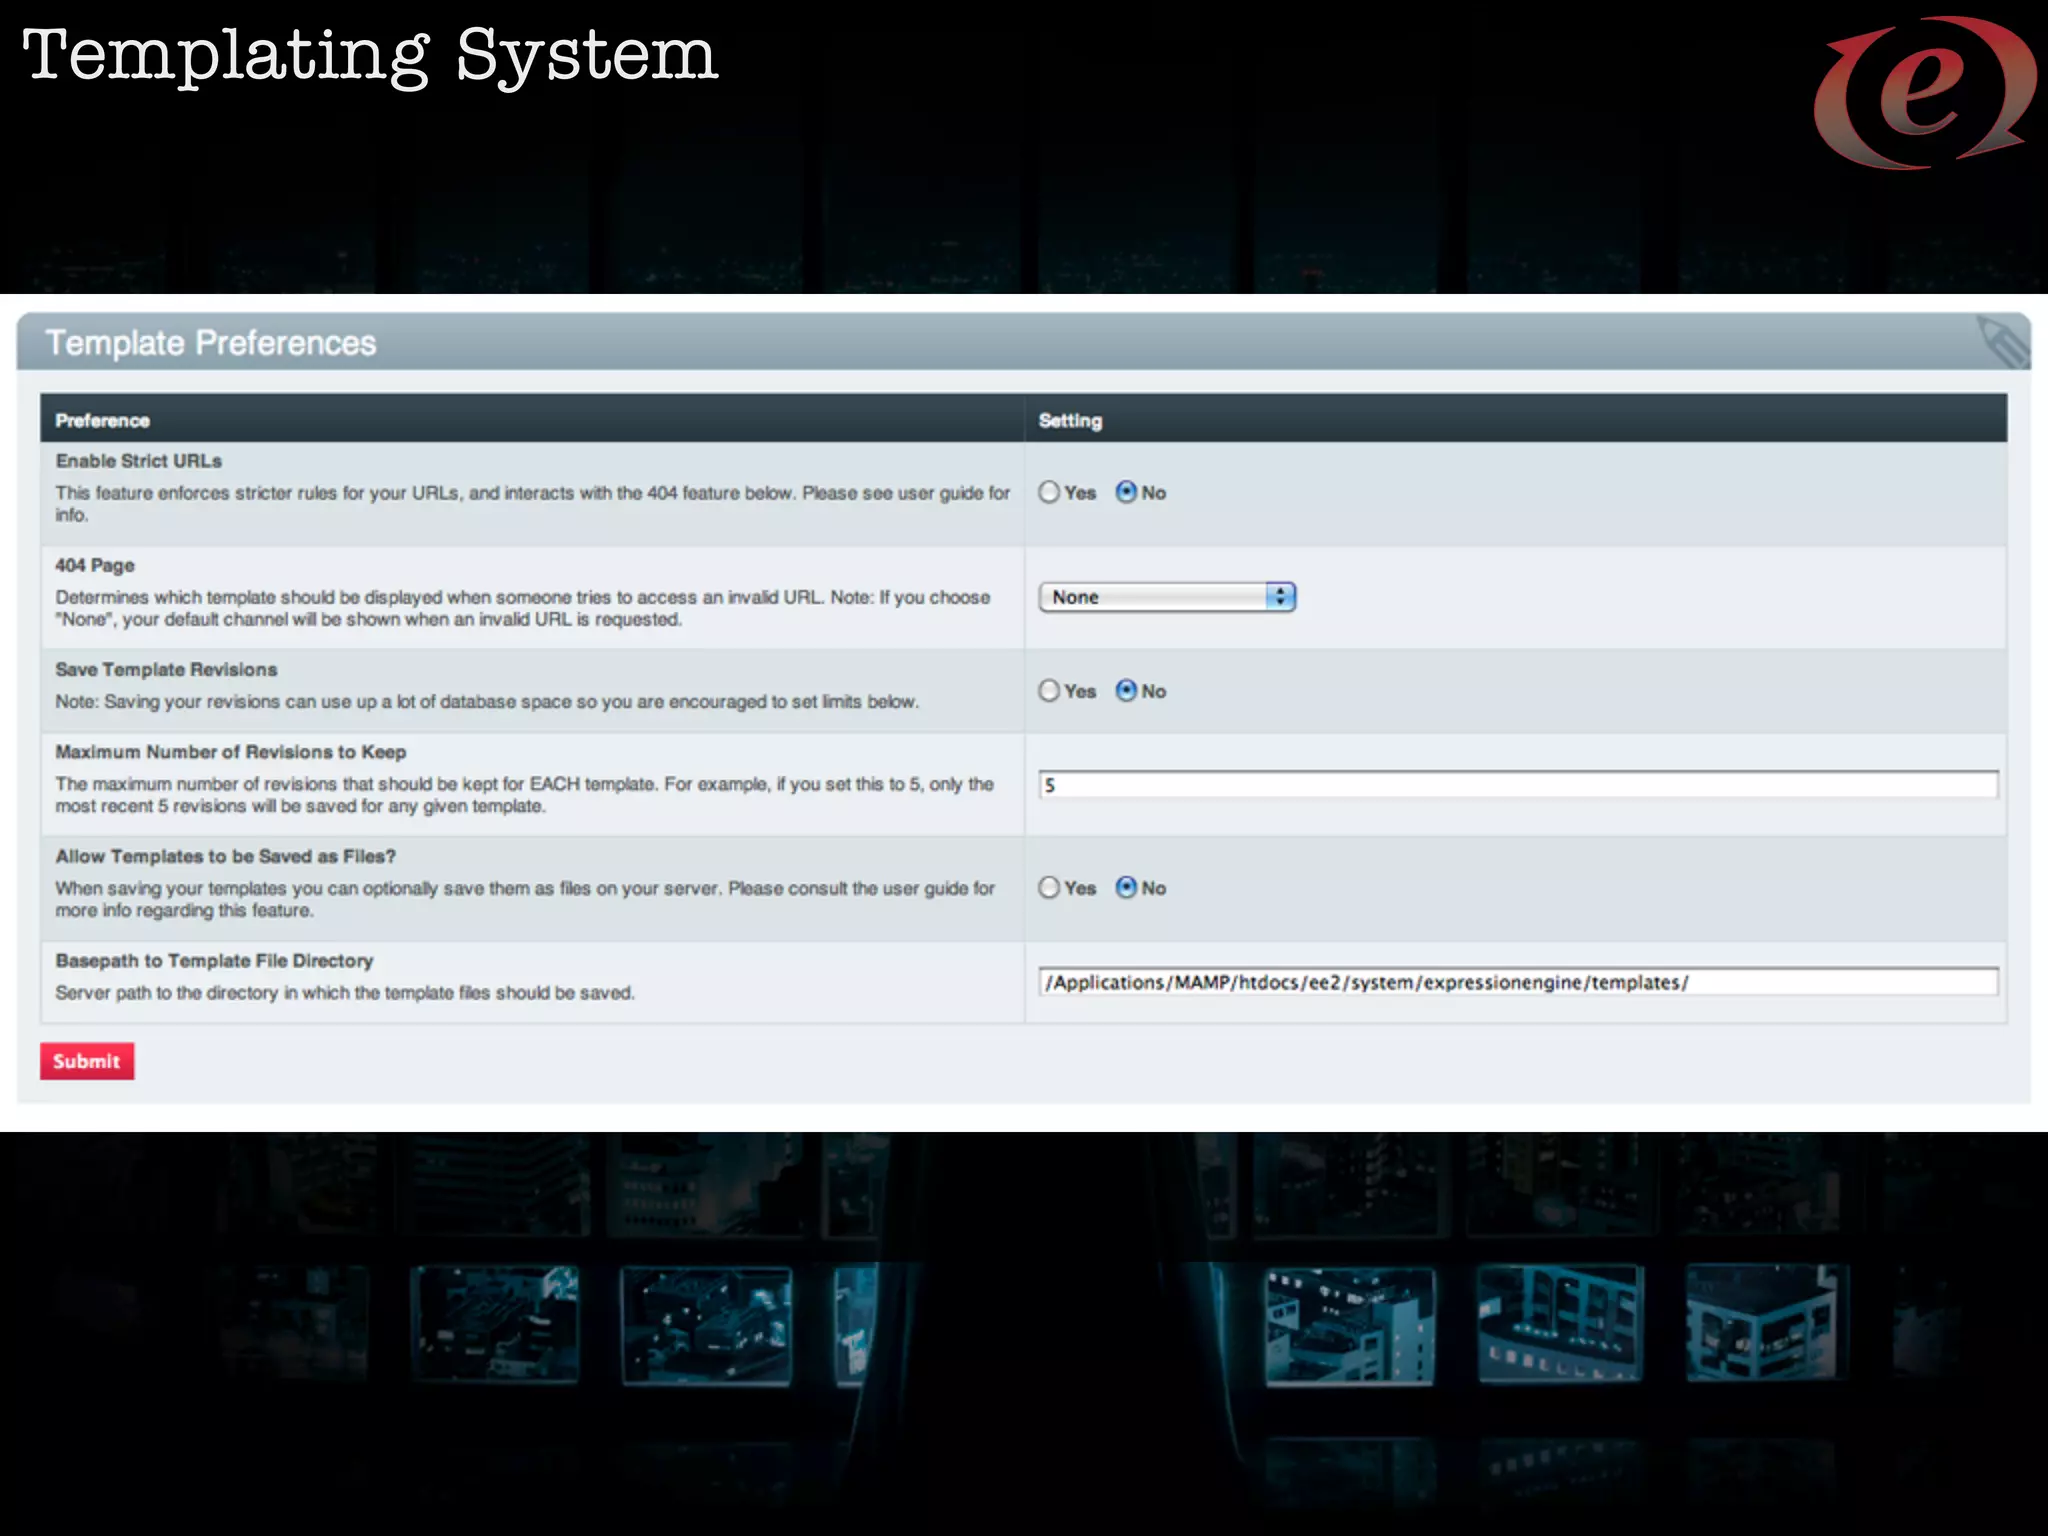Enable Yes for Allow Templates Saved as Files

click(x=1049, y=888)
